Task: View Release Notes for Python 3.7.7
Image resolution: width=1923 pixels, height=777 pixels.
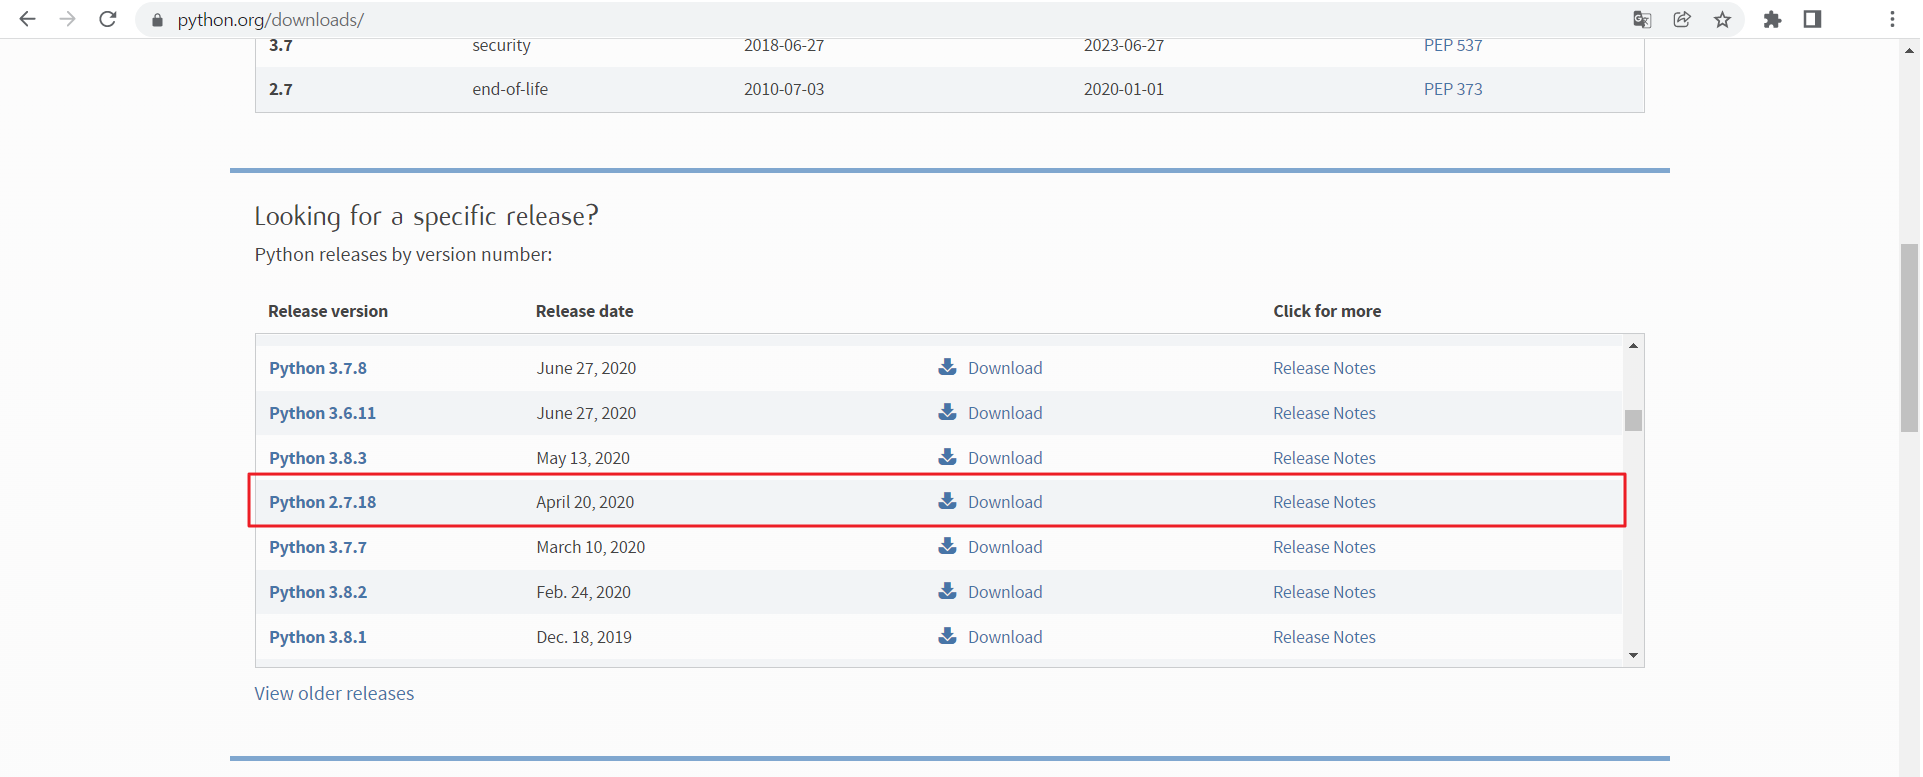Action: point(1324,547)
